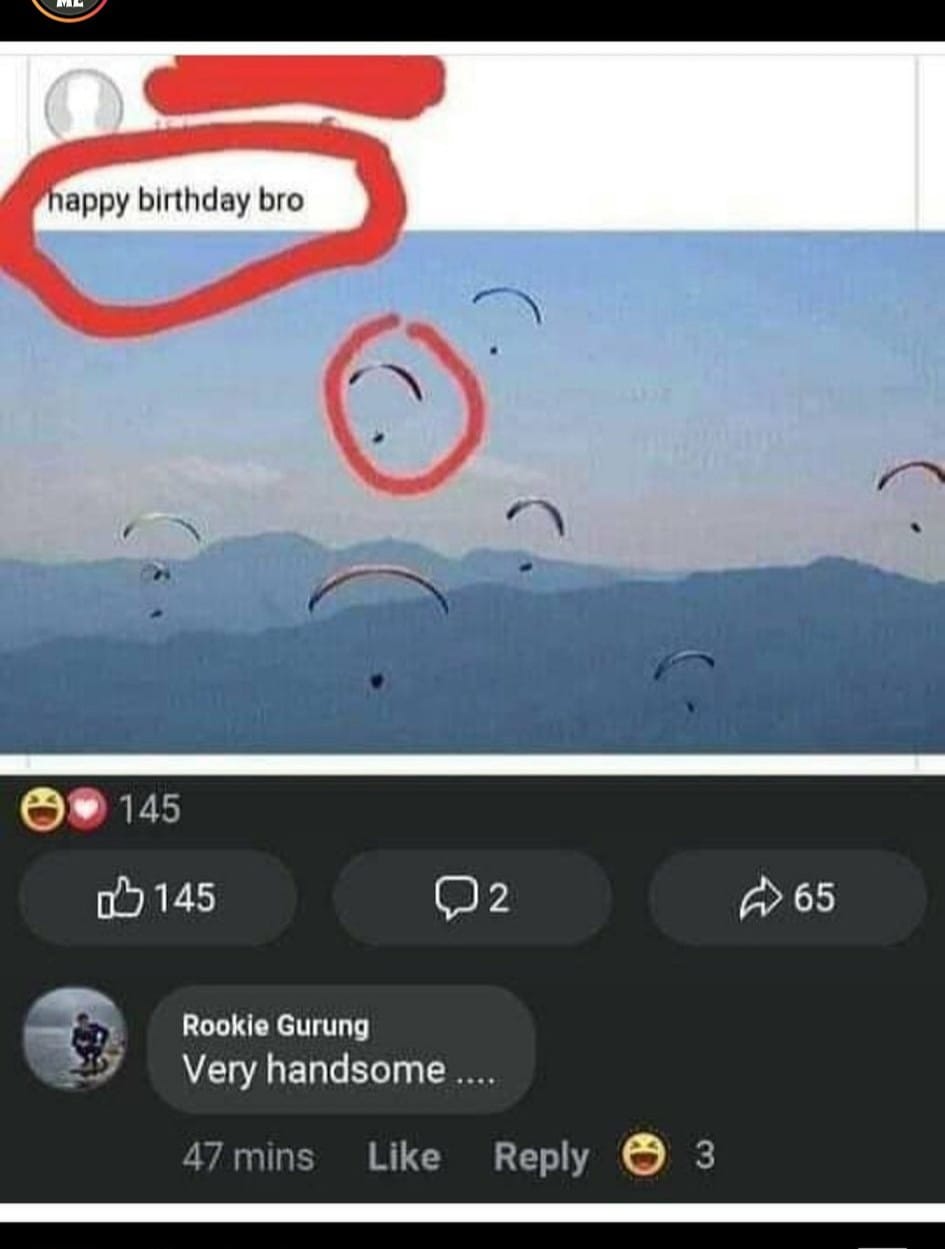Click the happy birthday bro post text
The image size is (945, 1249).
tap(176, 201)
